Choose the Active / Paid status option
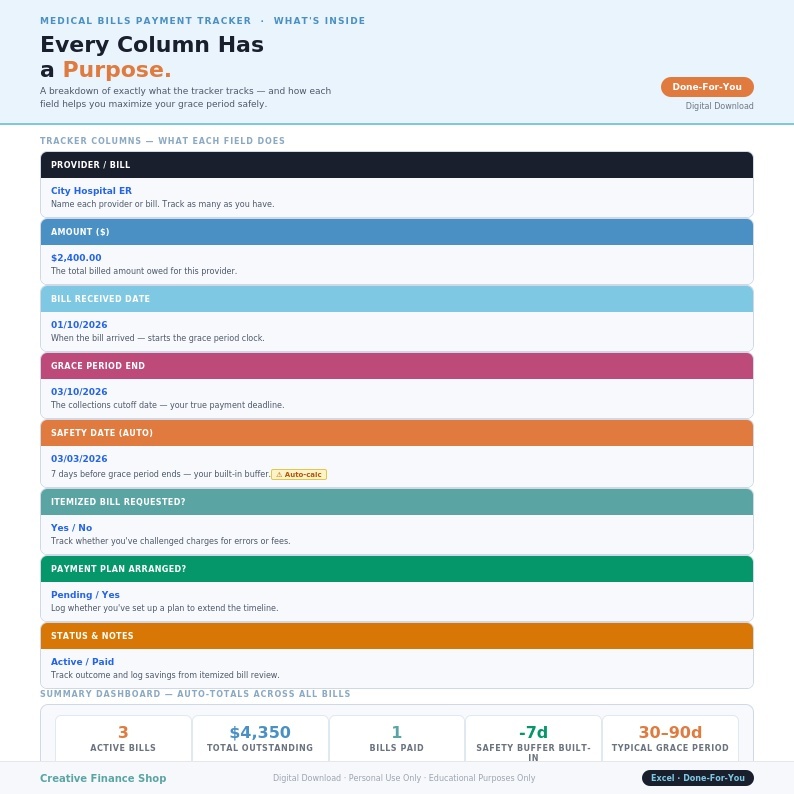Image resolution: width=794 pixels, height=794 pixels. pyautogui.click(x=82, y=662)
